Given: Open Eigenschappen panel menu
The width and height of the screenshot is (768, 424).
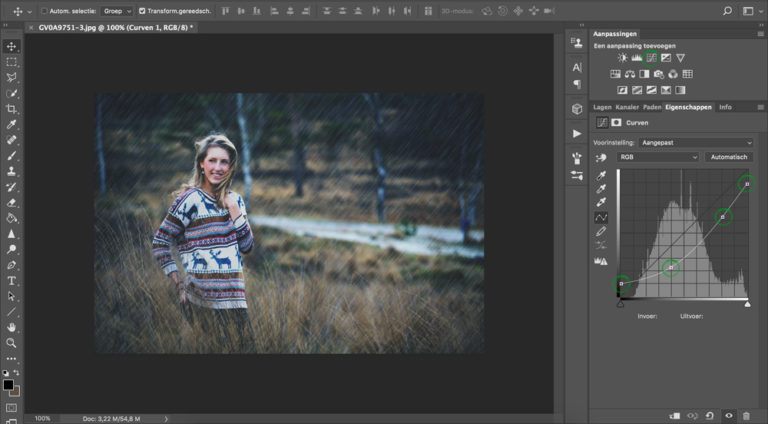Looking at the screenshot, I should pos(760,107).
